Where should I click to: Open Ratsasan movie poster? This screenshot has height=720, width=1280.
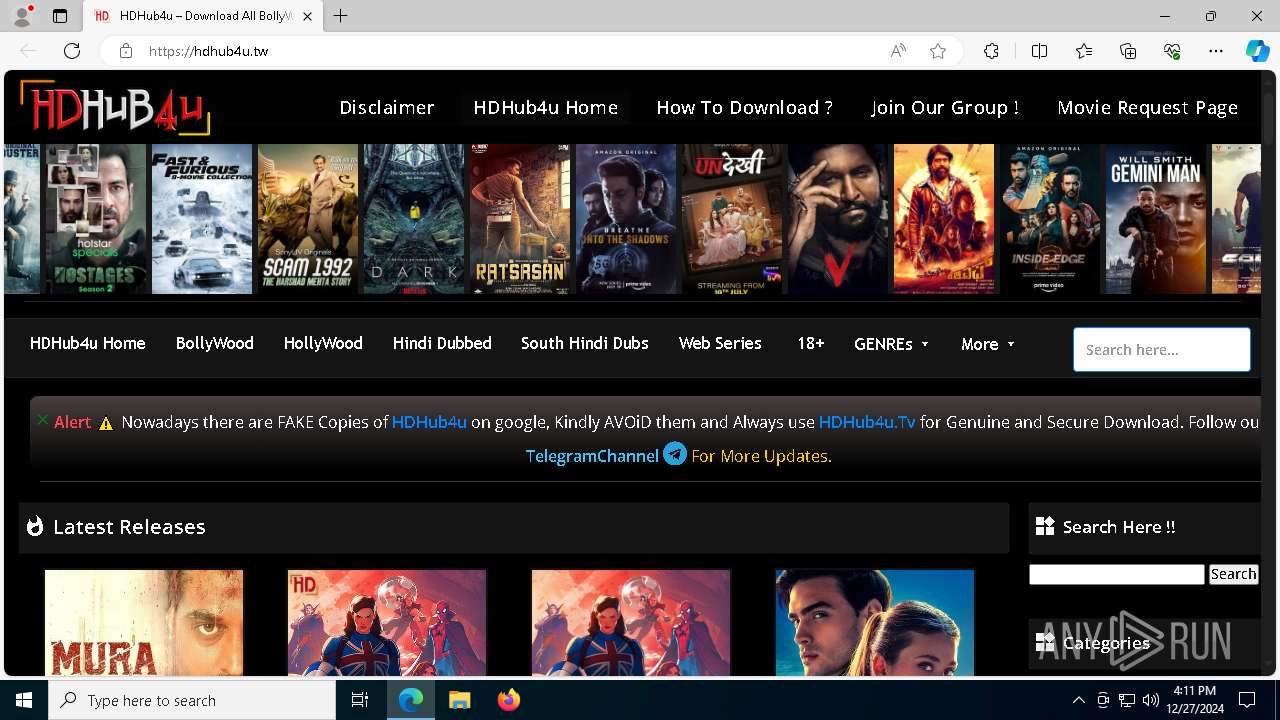520,219
